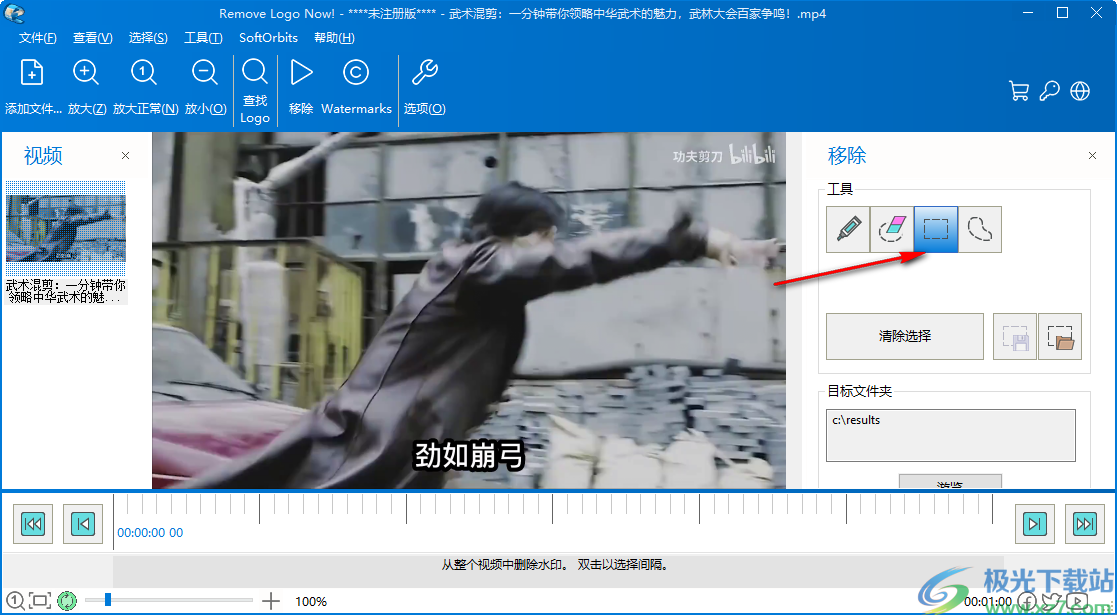The width and height of the screenshot is (1117, 615).
Task: Select the rectangular selection tool
Action: tap(934, 229)
